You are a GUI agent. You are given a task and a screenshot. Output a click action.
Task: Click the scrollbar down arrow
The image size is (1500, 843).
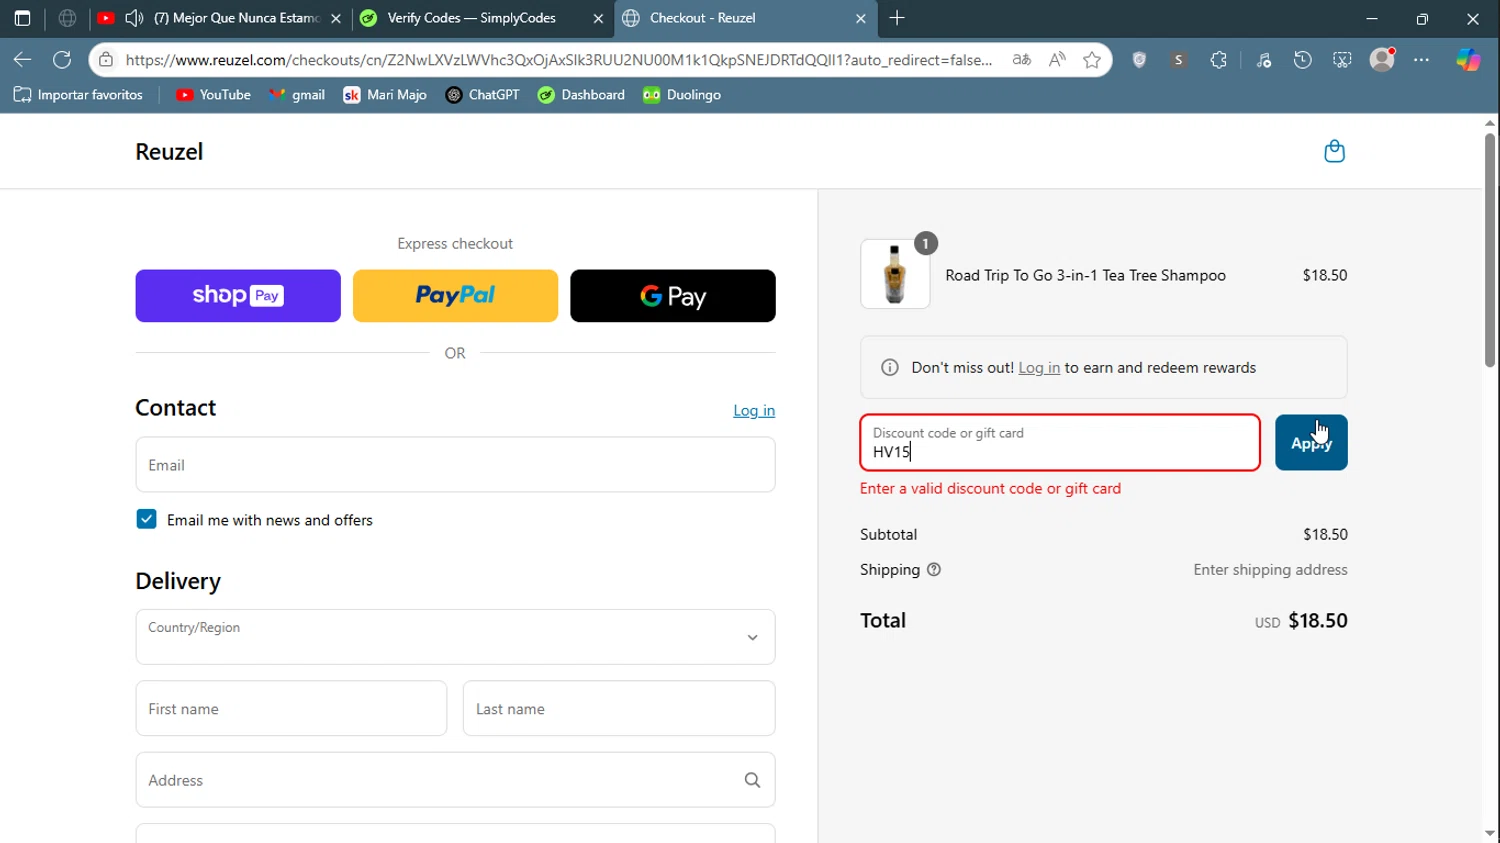click(1490, 833)
